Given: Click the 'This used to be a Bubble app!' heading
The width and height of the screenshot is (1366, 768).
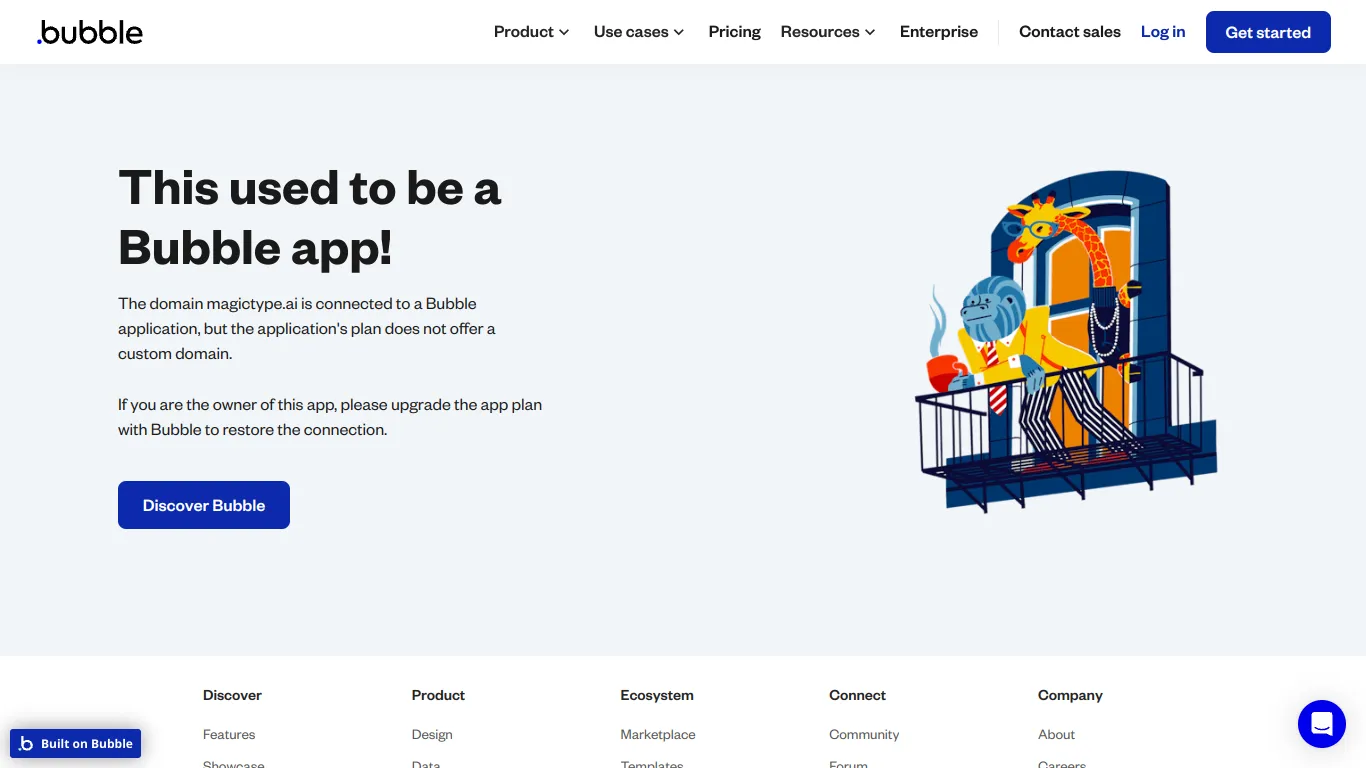Looking at the screenshot, I should [309, 217].
